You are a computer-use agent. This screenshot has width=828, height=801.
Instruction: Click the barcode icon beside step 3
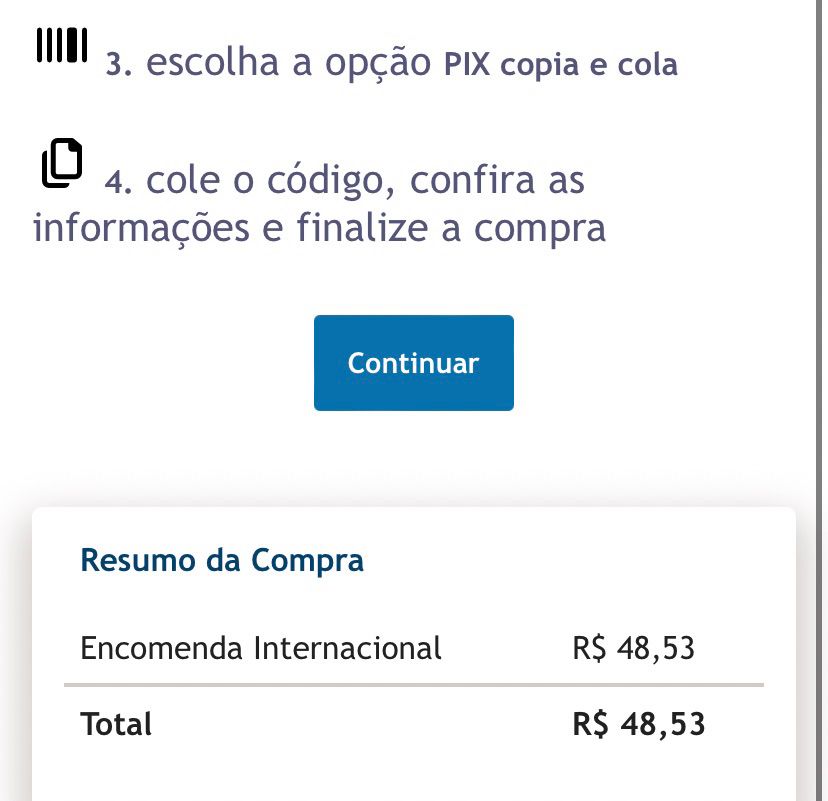click(x=62, y=45)
